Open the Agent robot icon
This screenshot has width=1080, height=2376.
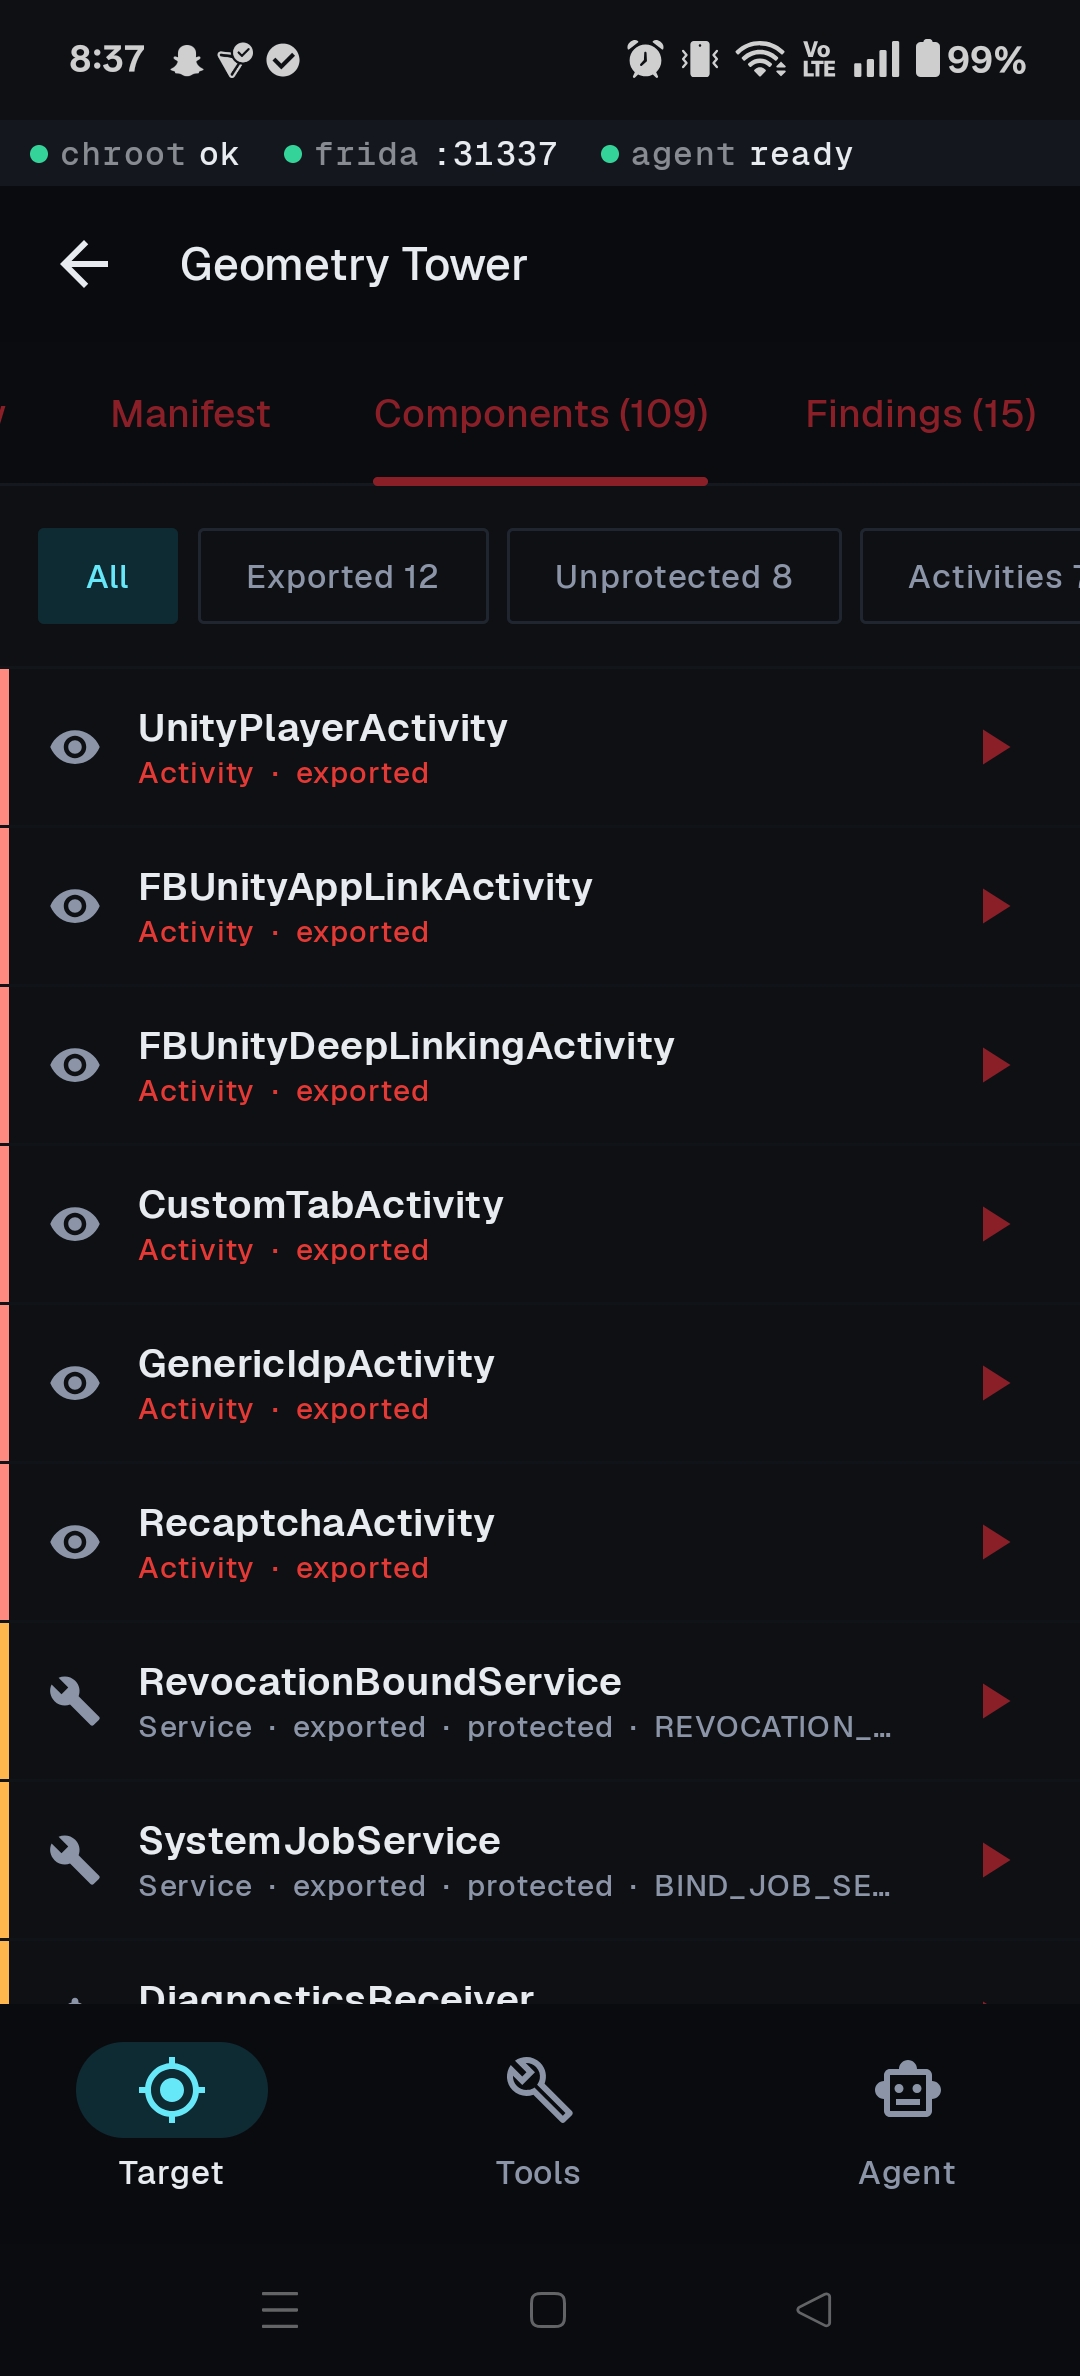coord(907,2090)
